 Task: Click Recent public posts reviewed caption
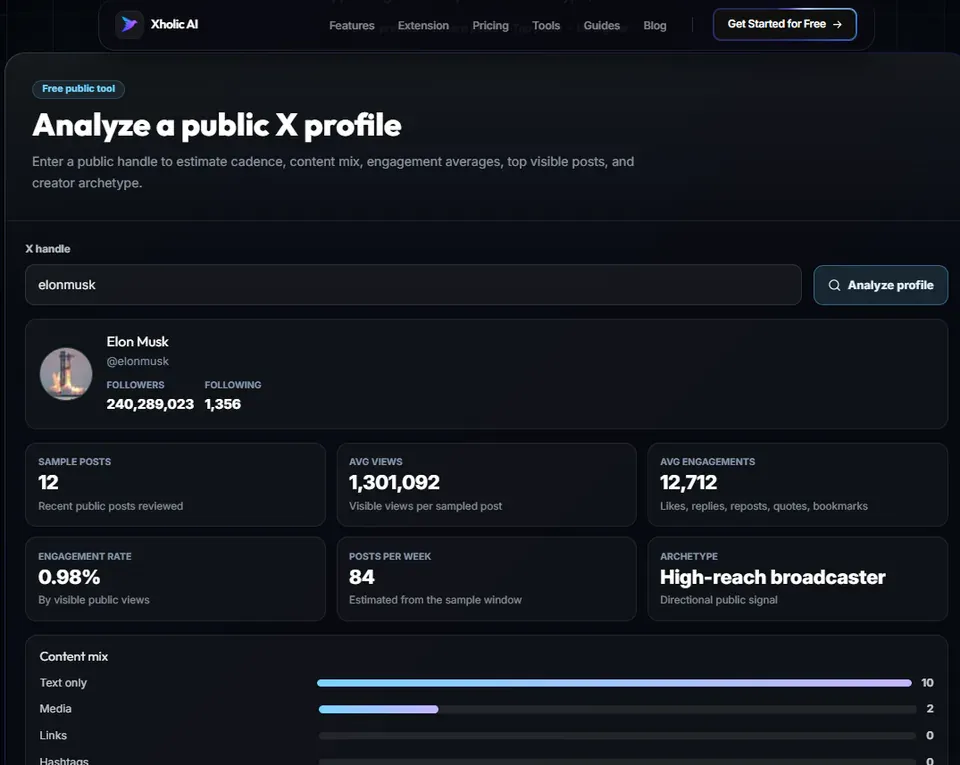(x=111, y=506)
